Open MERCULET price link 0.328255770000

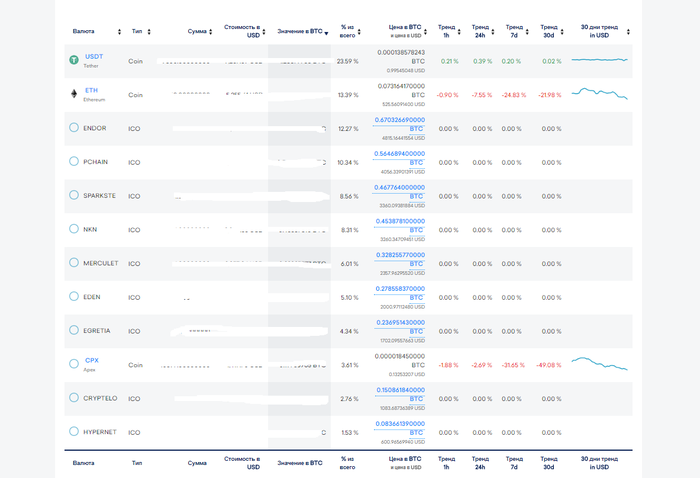[x=400, y=255]
